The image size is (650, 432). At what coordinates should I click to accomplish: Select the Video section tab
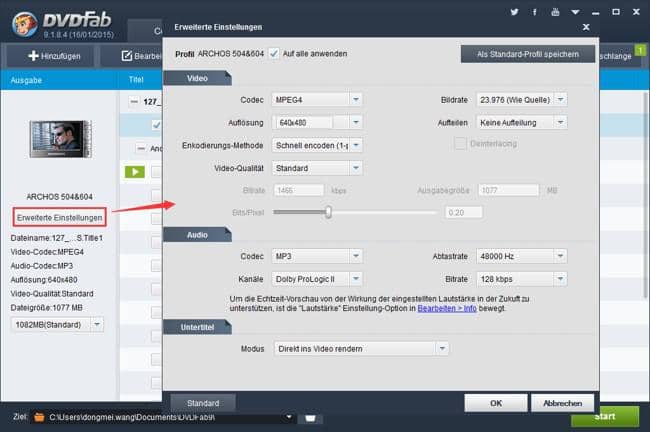click(197, 78)
